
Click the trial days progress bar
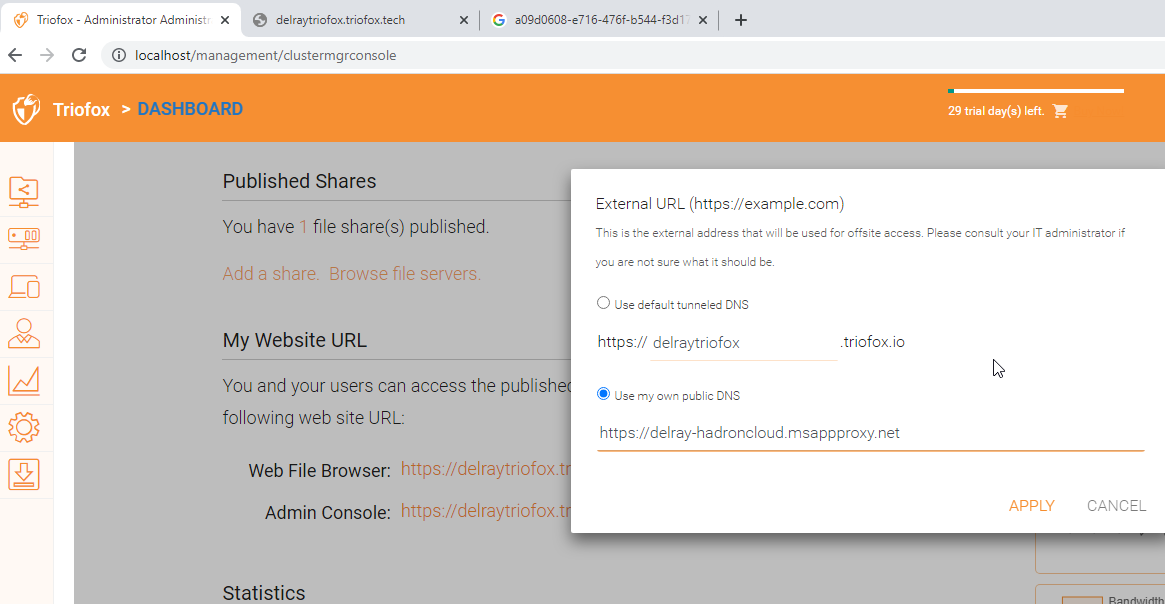tap(1036, 91)
